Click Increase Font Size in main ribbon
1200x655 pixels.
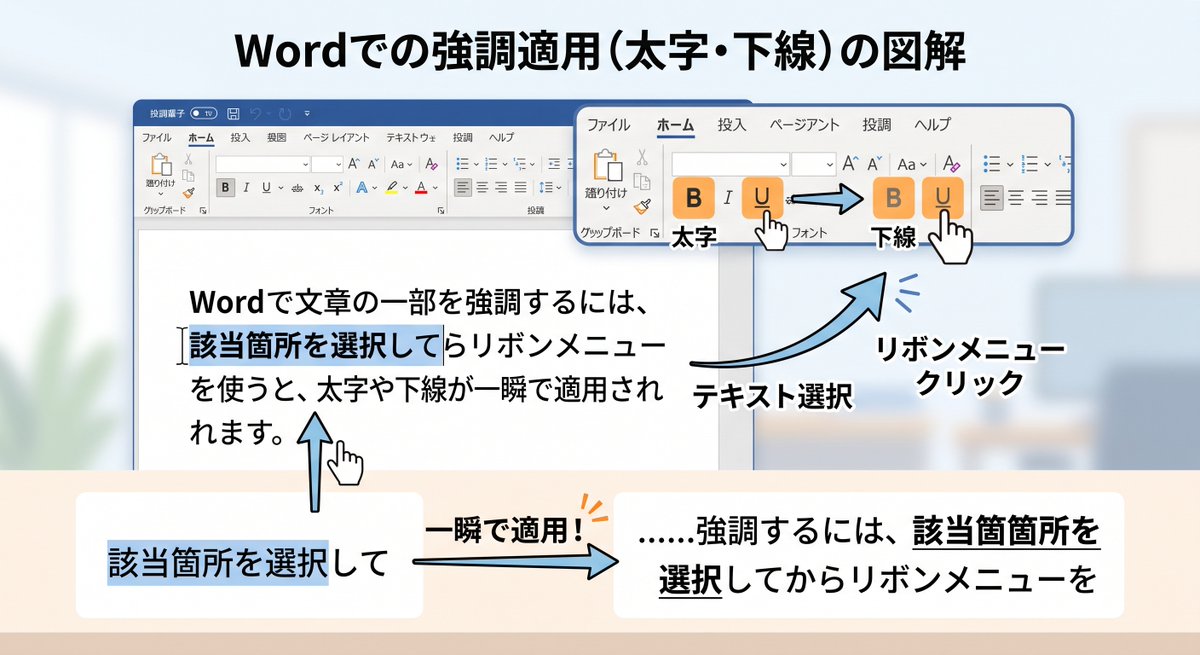point(354,164)
